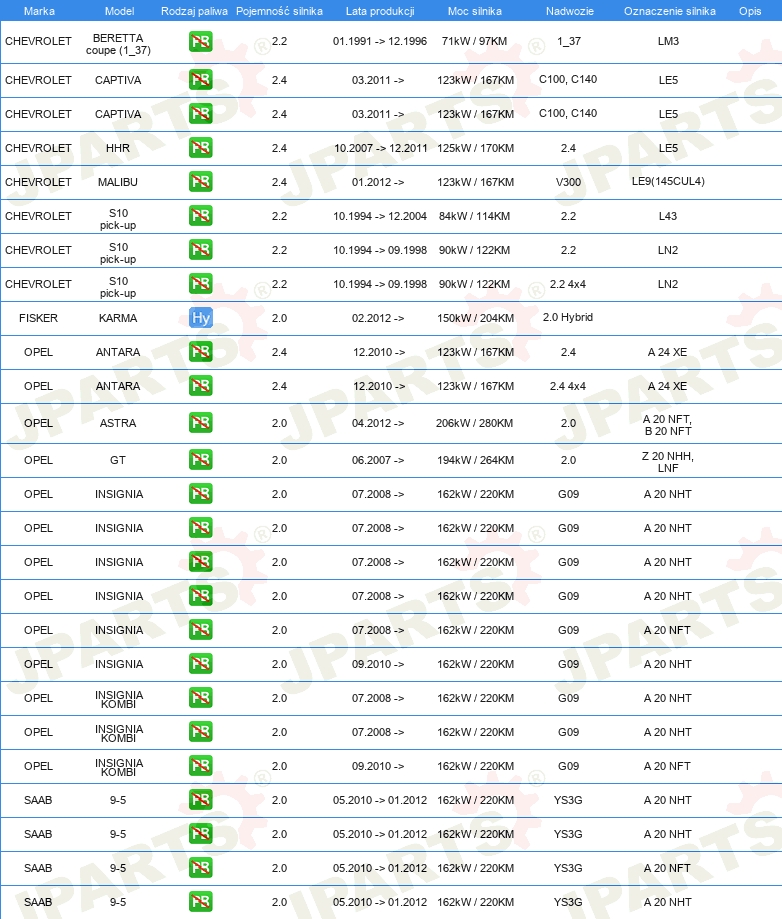Click the 04.2012 -> production date cell
The height and width of the screenshot is (919, 782).
pyautogui.click(x=378, y=423)
